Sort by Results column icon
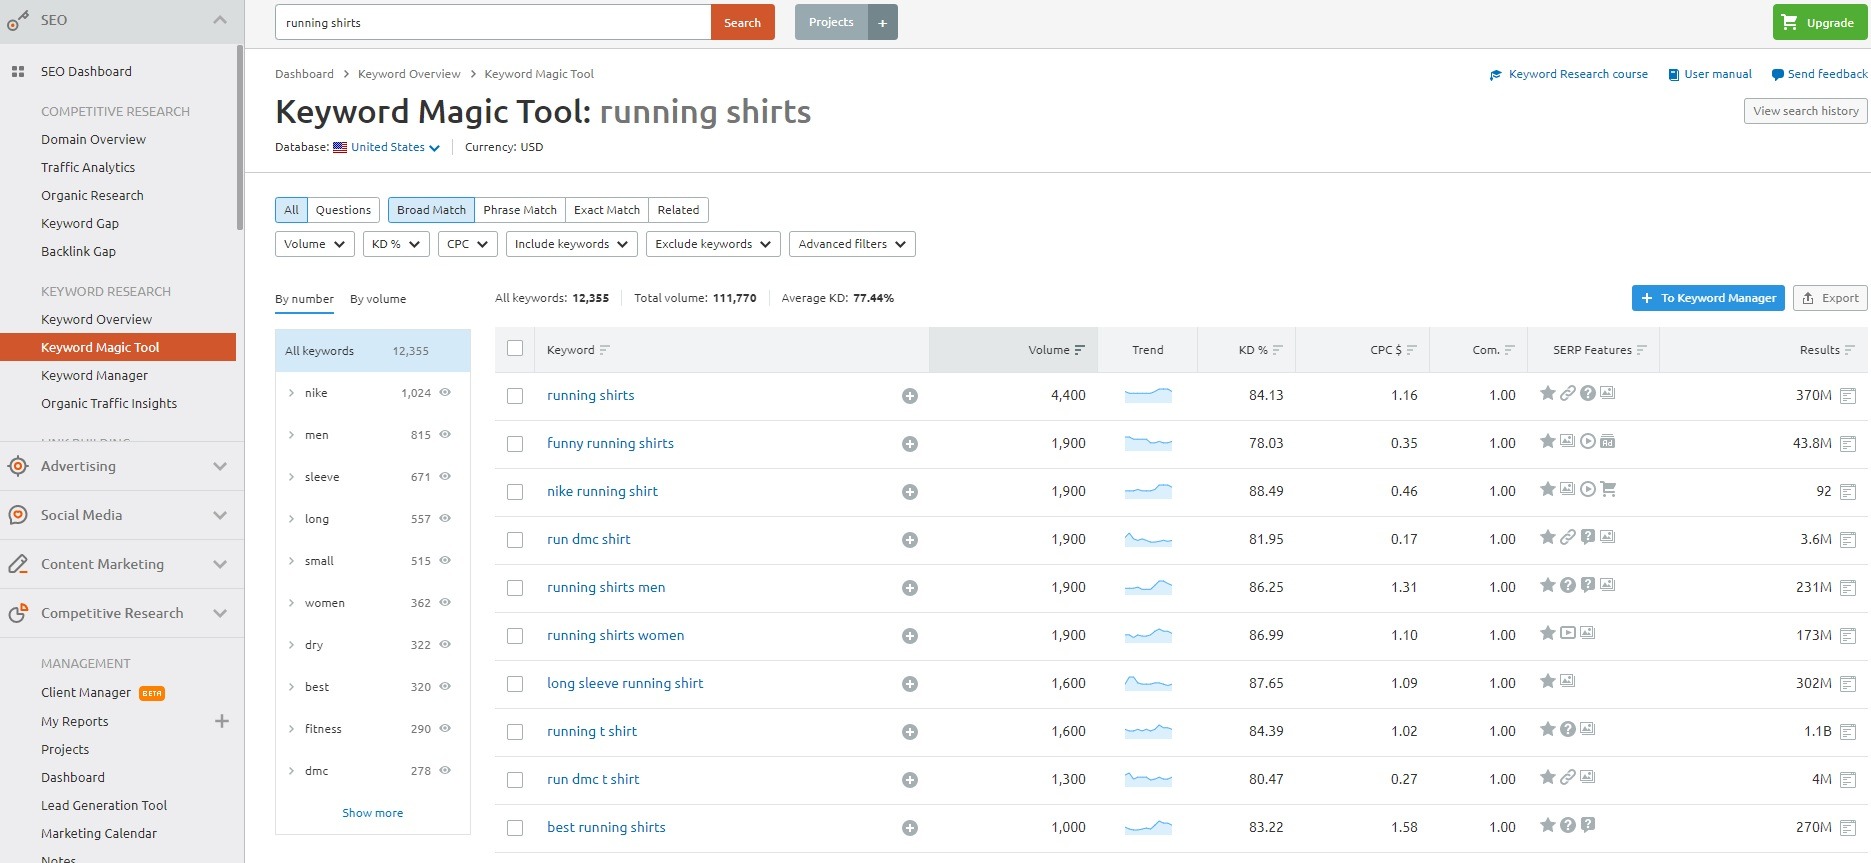 [x=1849, y=350]
